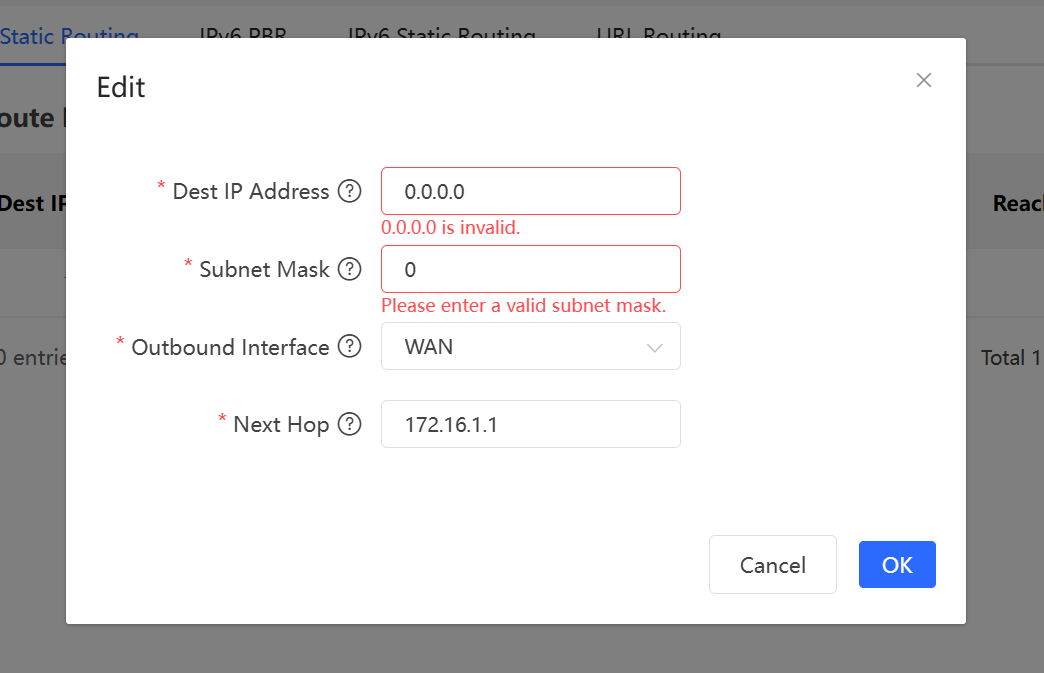Confirm changes with the OK button
The image size is (1044, 673).
coord(897,564)
